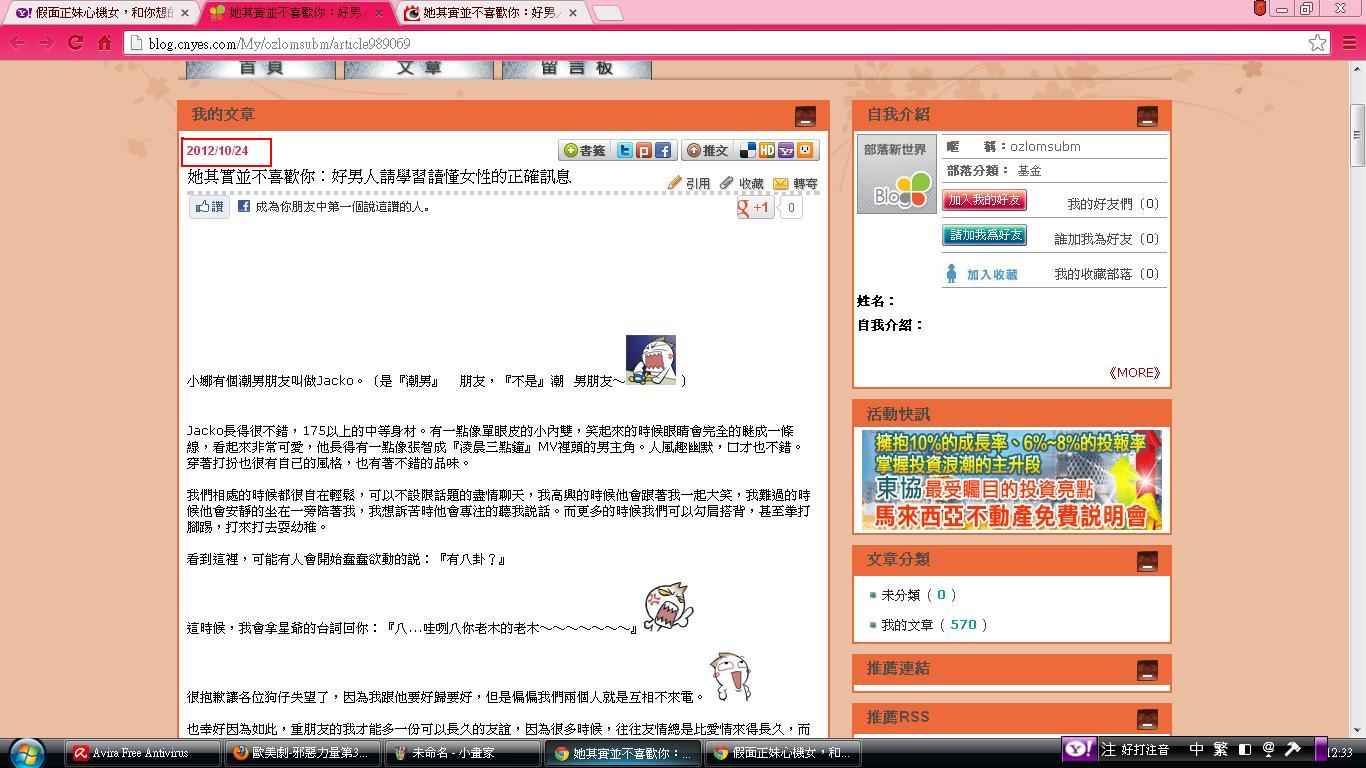The width and height of the screenshot is (1366, 768).
Task: Open the Firefox 歐美劇 taskbar window
Action: coord(303,753)
